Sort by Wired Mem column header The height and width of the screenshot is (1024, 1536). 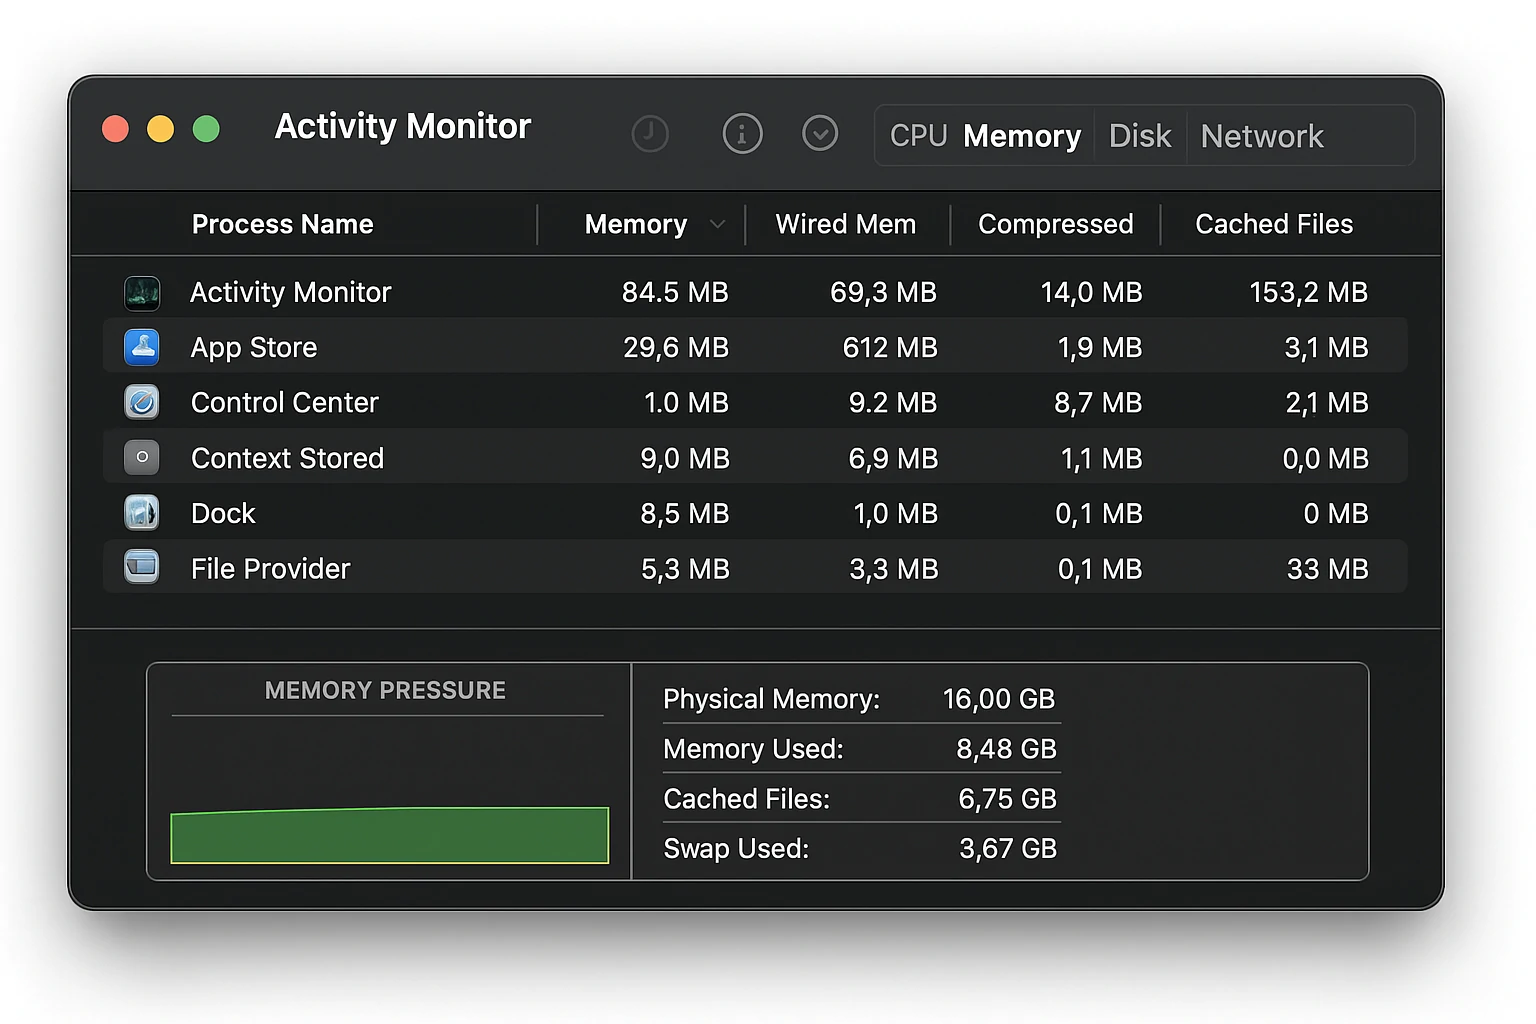(x=846, y=224)
